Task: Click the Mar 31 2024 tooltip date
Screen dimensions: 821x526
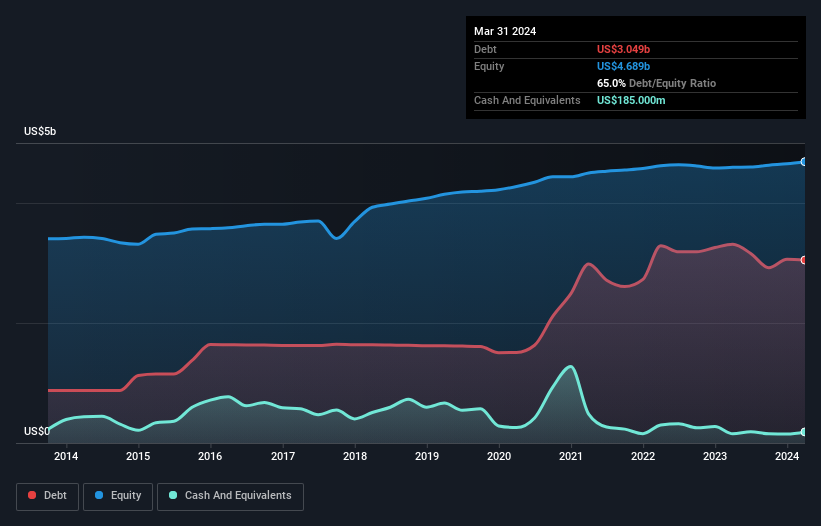Action: tap(505, 31)
